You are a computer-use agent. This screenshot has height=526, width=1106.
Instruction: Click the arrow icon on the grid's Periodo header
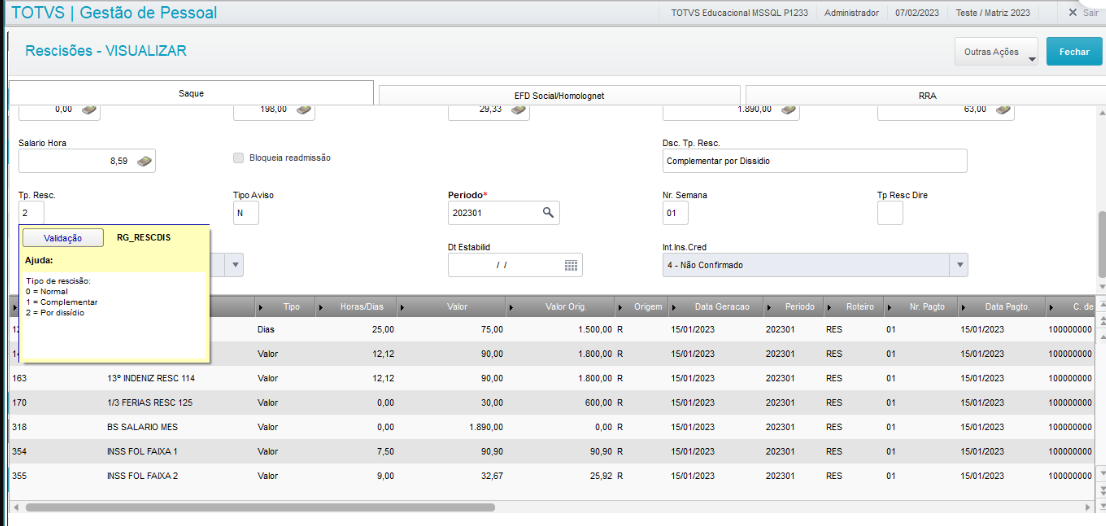770,307
